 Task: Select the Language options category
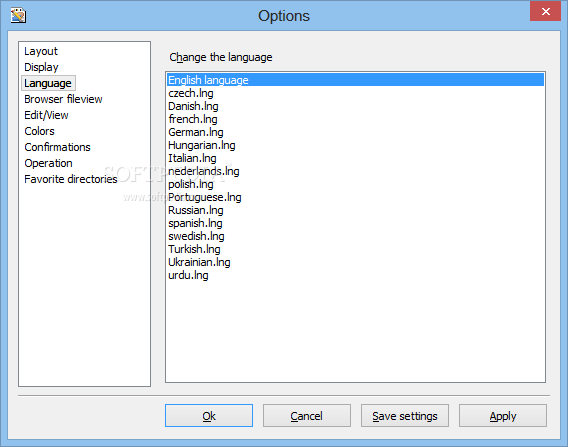point(48,83)
